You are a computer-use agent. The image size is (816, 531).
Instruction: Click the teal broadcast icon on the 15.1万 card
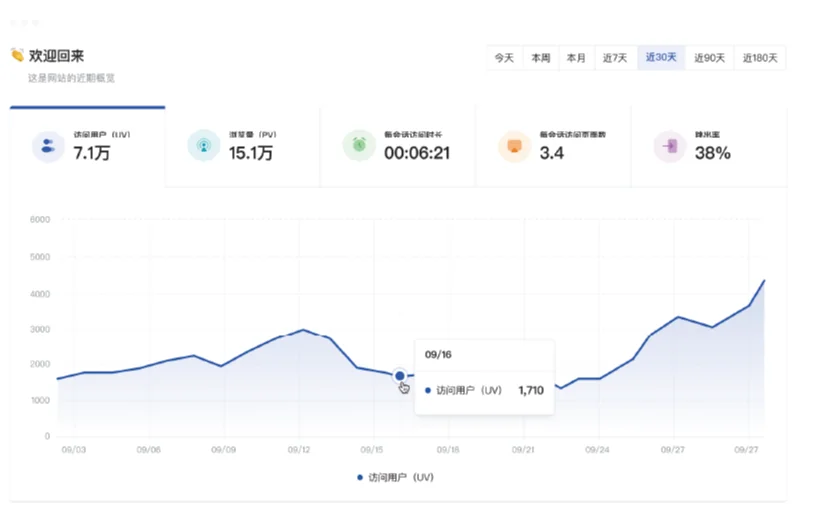(203, 146)
